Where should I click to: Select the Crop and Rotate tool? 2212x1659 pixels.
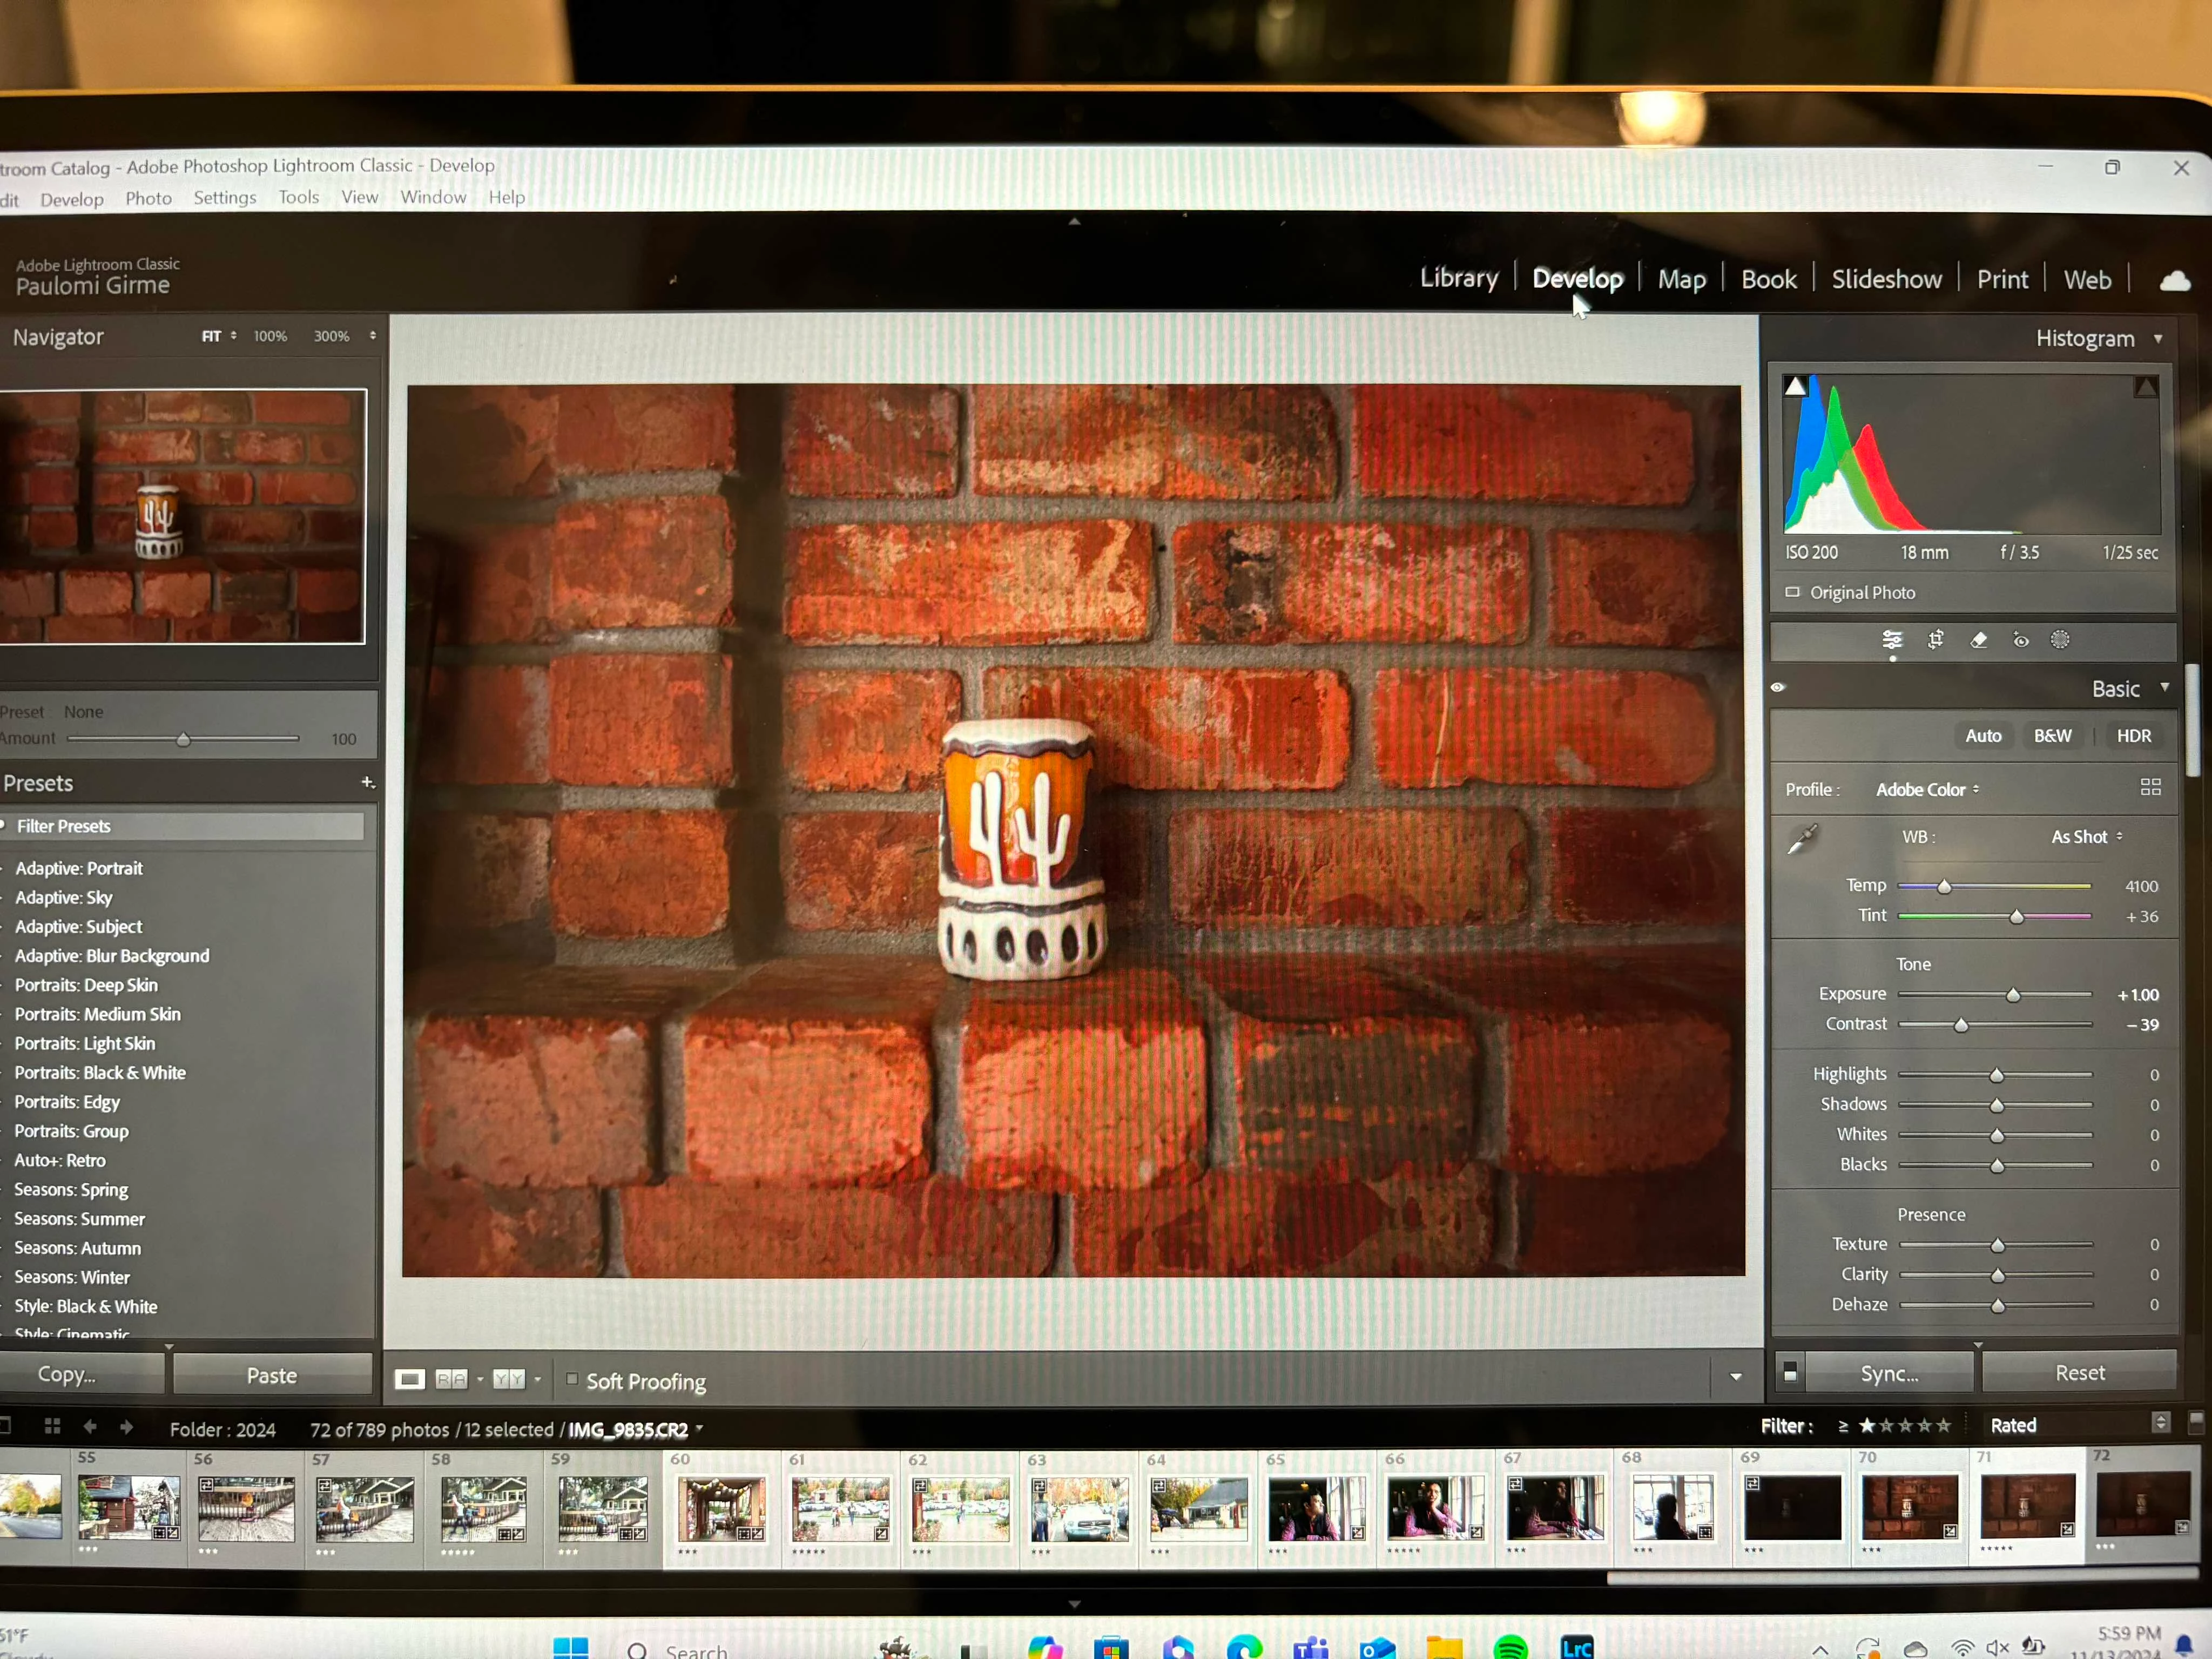(x=1935, y=640)
